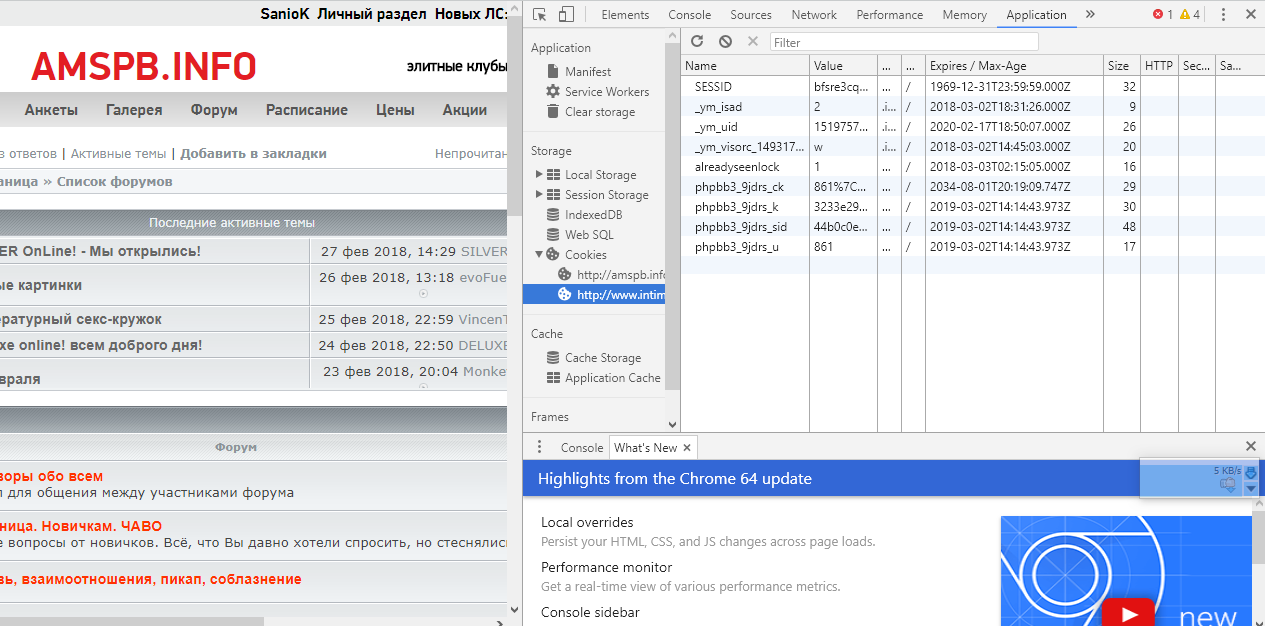
Task: Expand the Session Storage tree node
Action: tap(540, 194)
